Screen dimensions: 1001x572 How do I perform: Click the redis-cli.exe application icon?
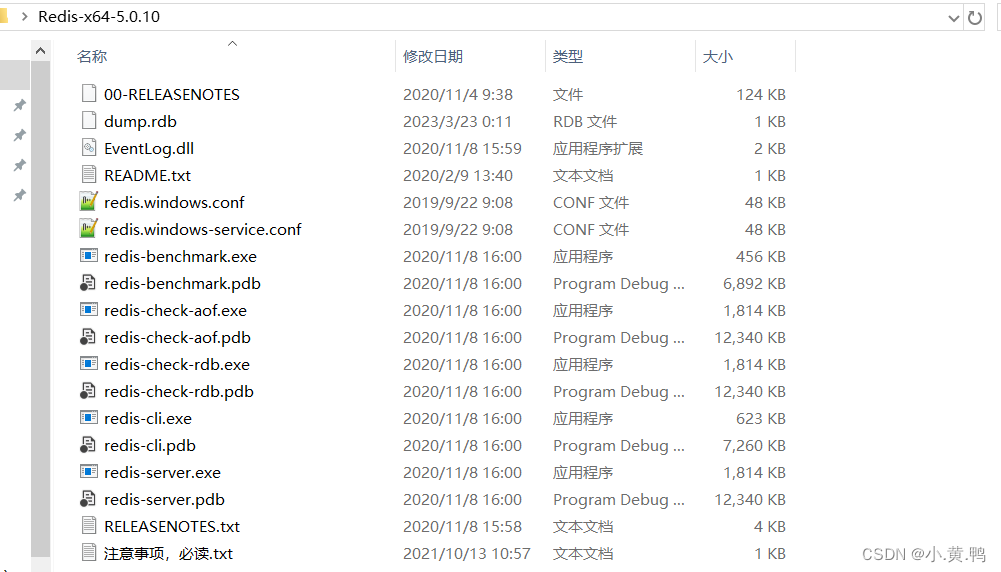pyautogui.click(x=89, y=418)
